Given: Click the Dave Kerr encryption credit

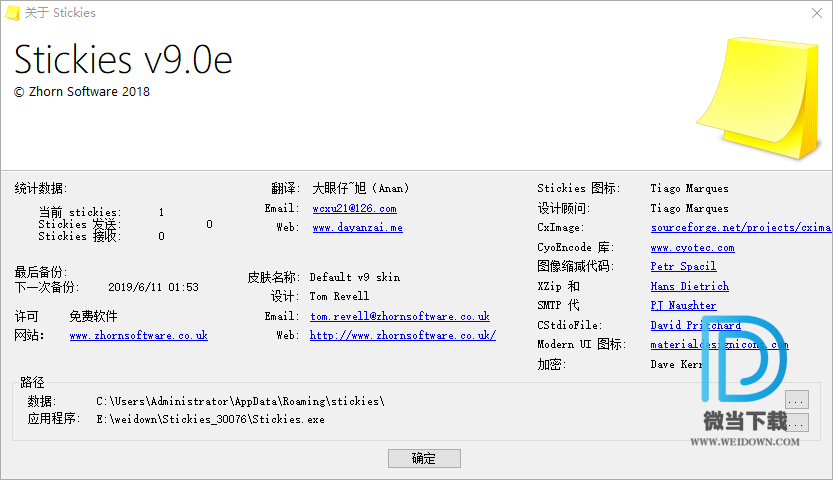Looking at the screenshot, I should point(676,364).
